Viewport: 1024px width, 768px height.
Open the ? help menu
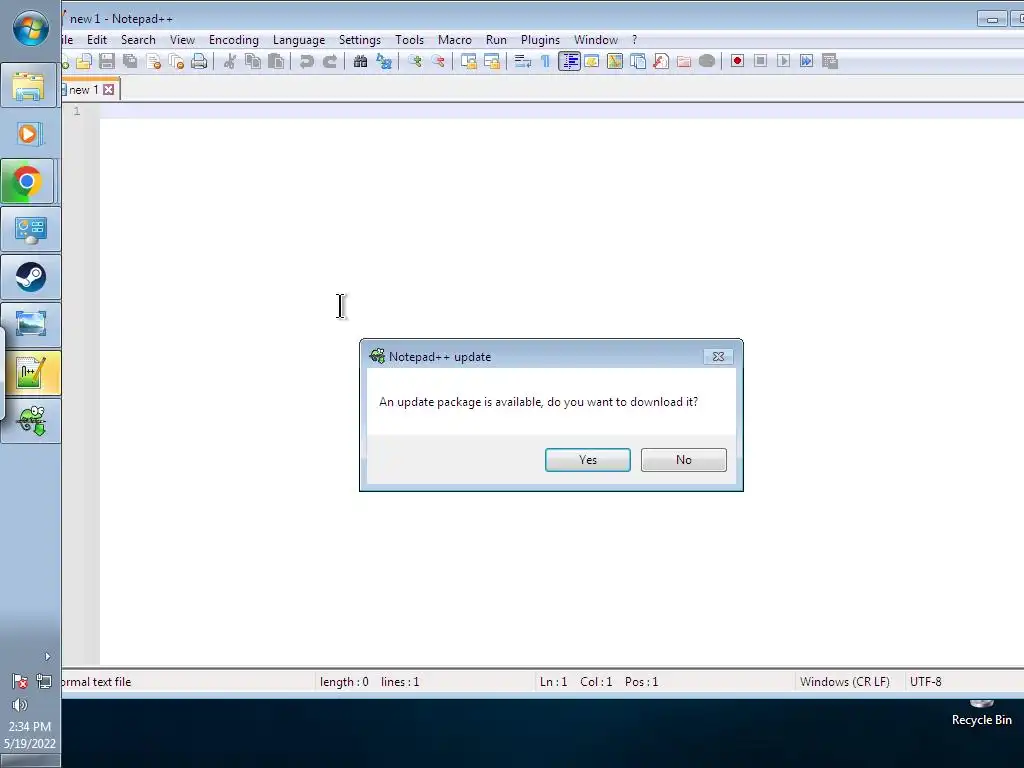634,40
